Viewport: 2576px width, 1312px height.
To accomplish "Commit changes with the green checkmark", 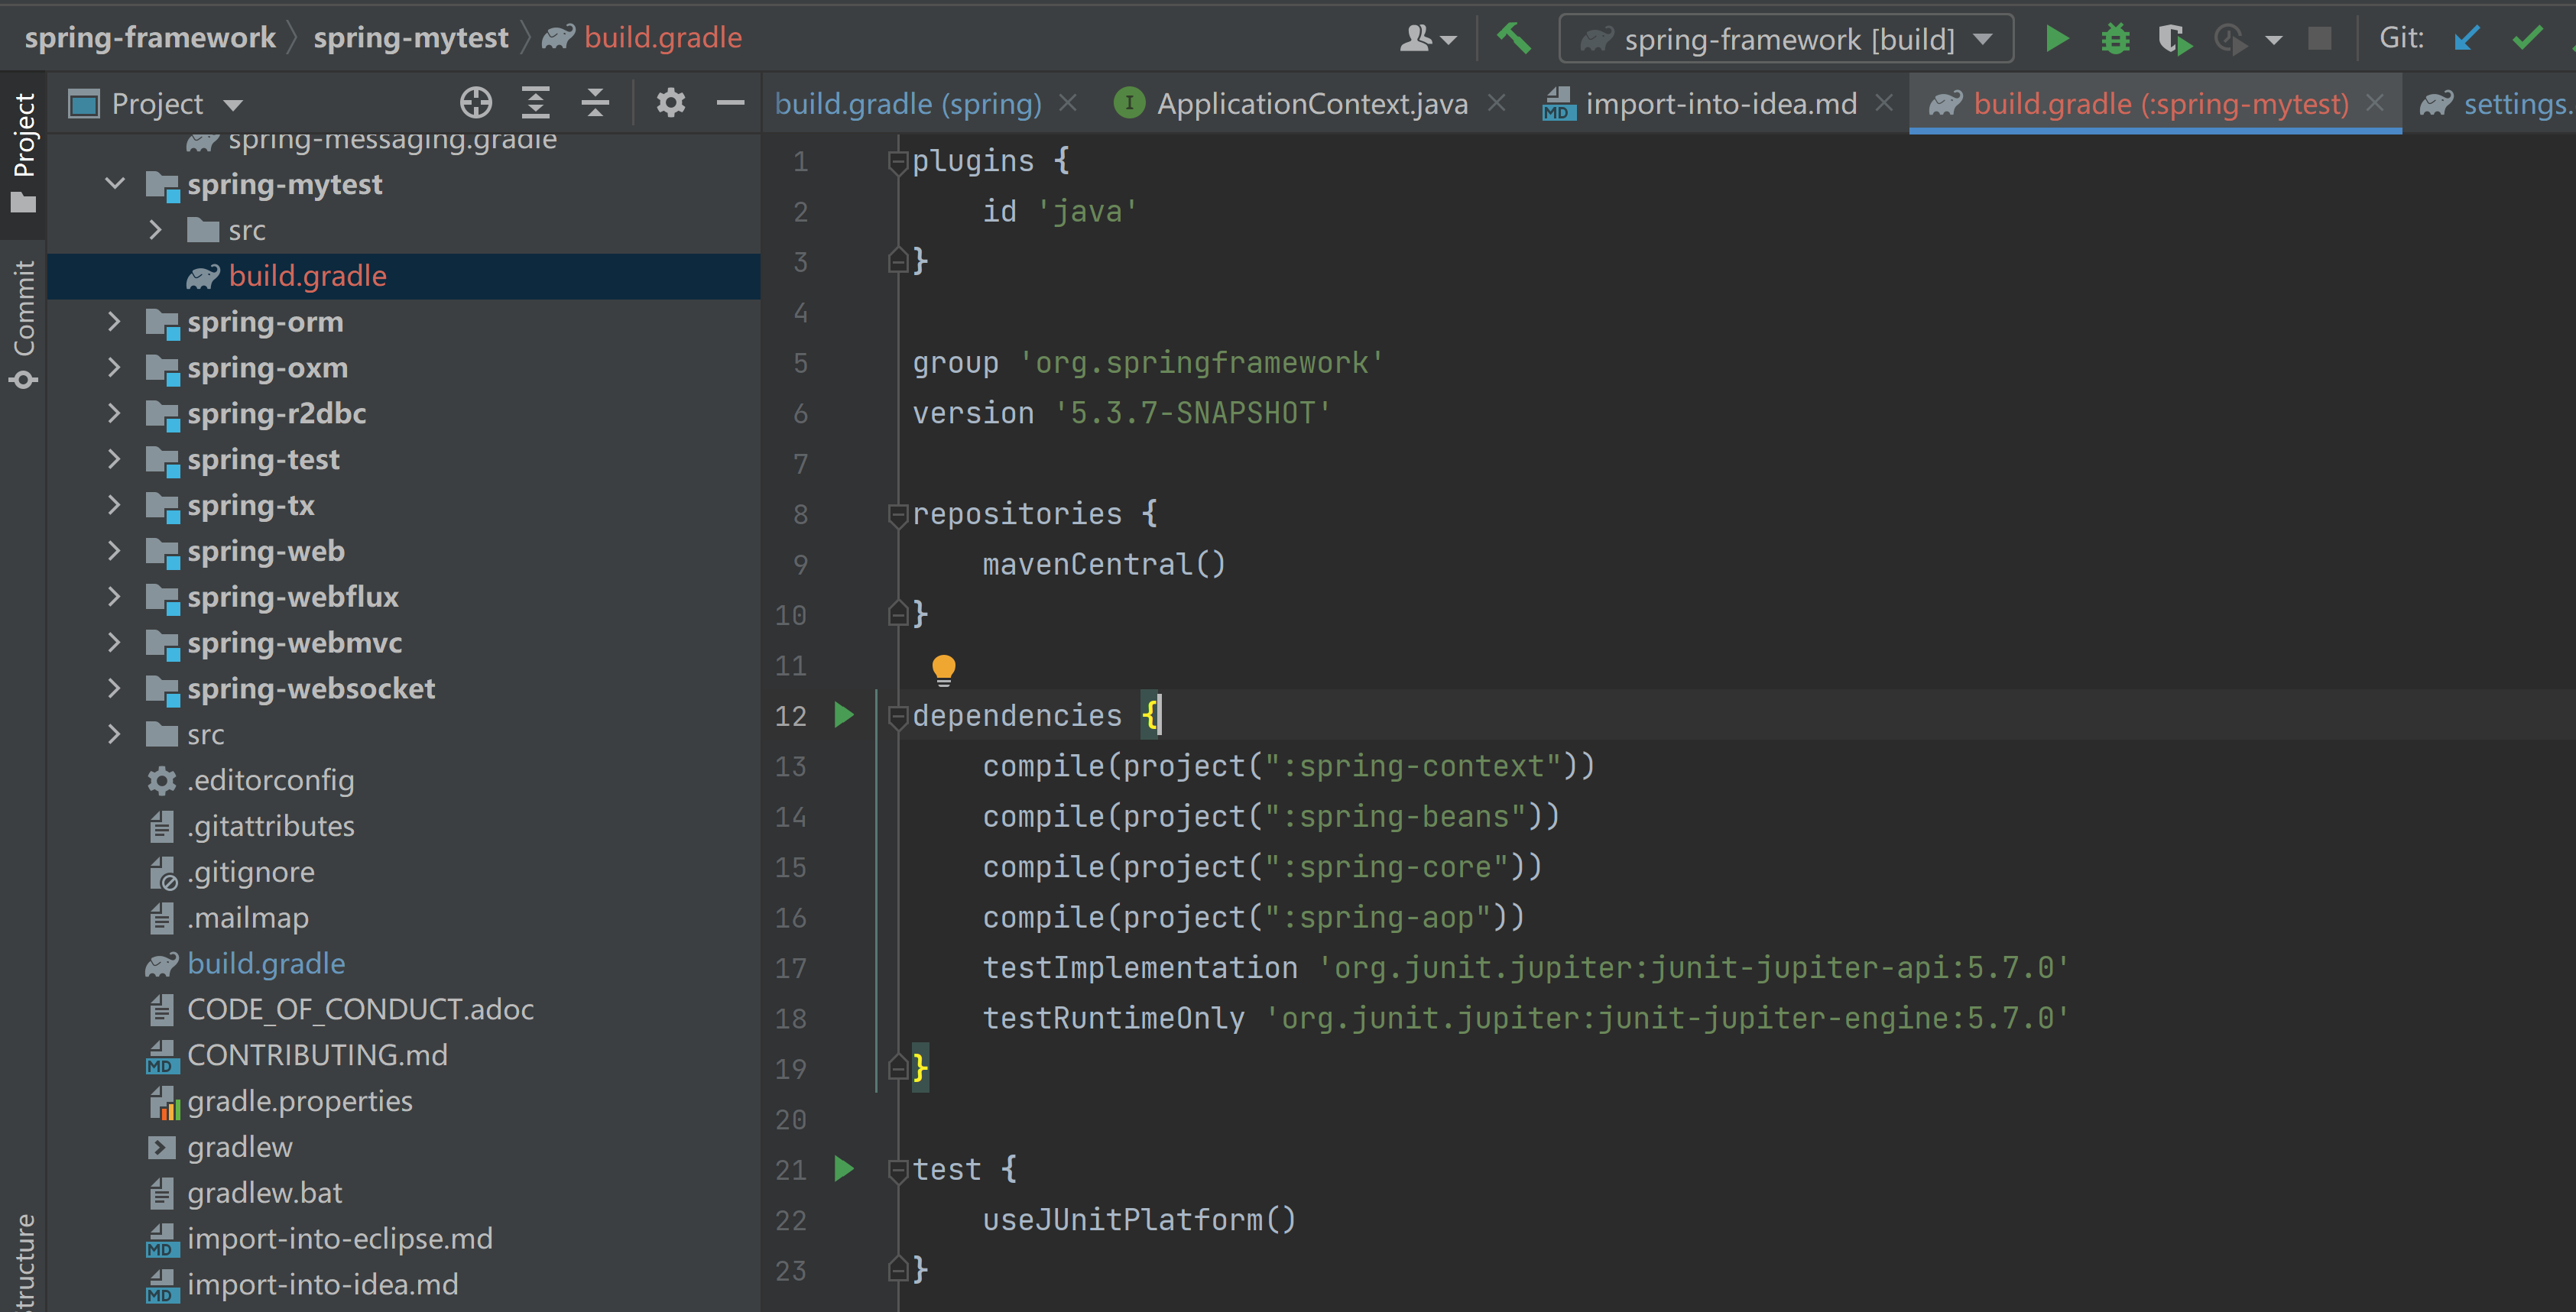I will pos(2527,39).
